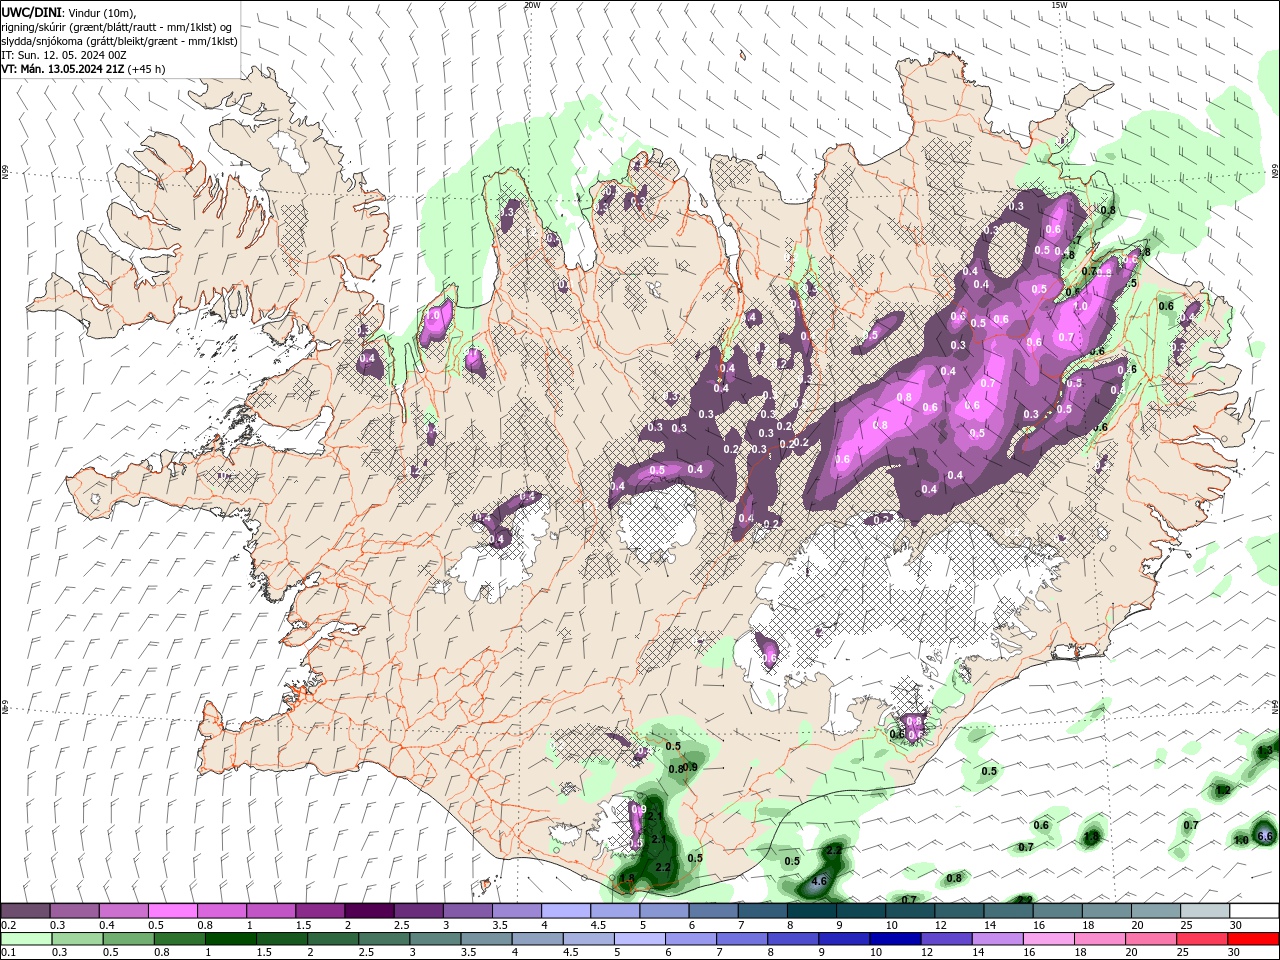
Task: Pick the dark teal snow swatch between 8 and 9
Action: click(812, 911)
